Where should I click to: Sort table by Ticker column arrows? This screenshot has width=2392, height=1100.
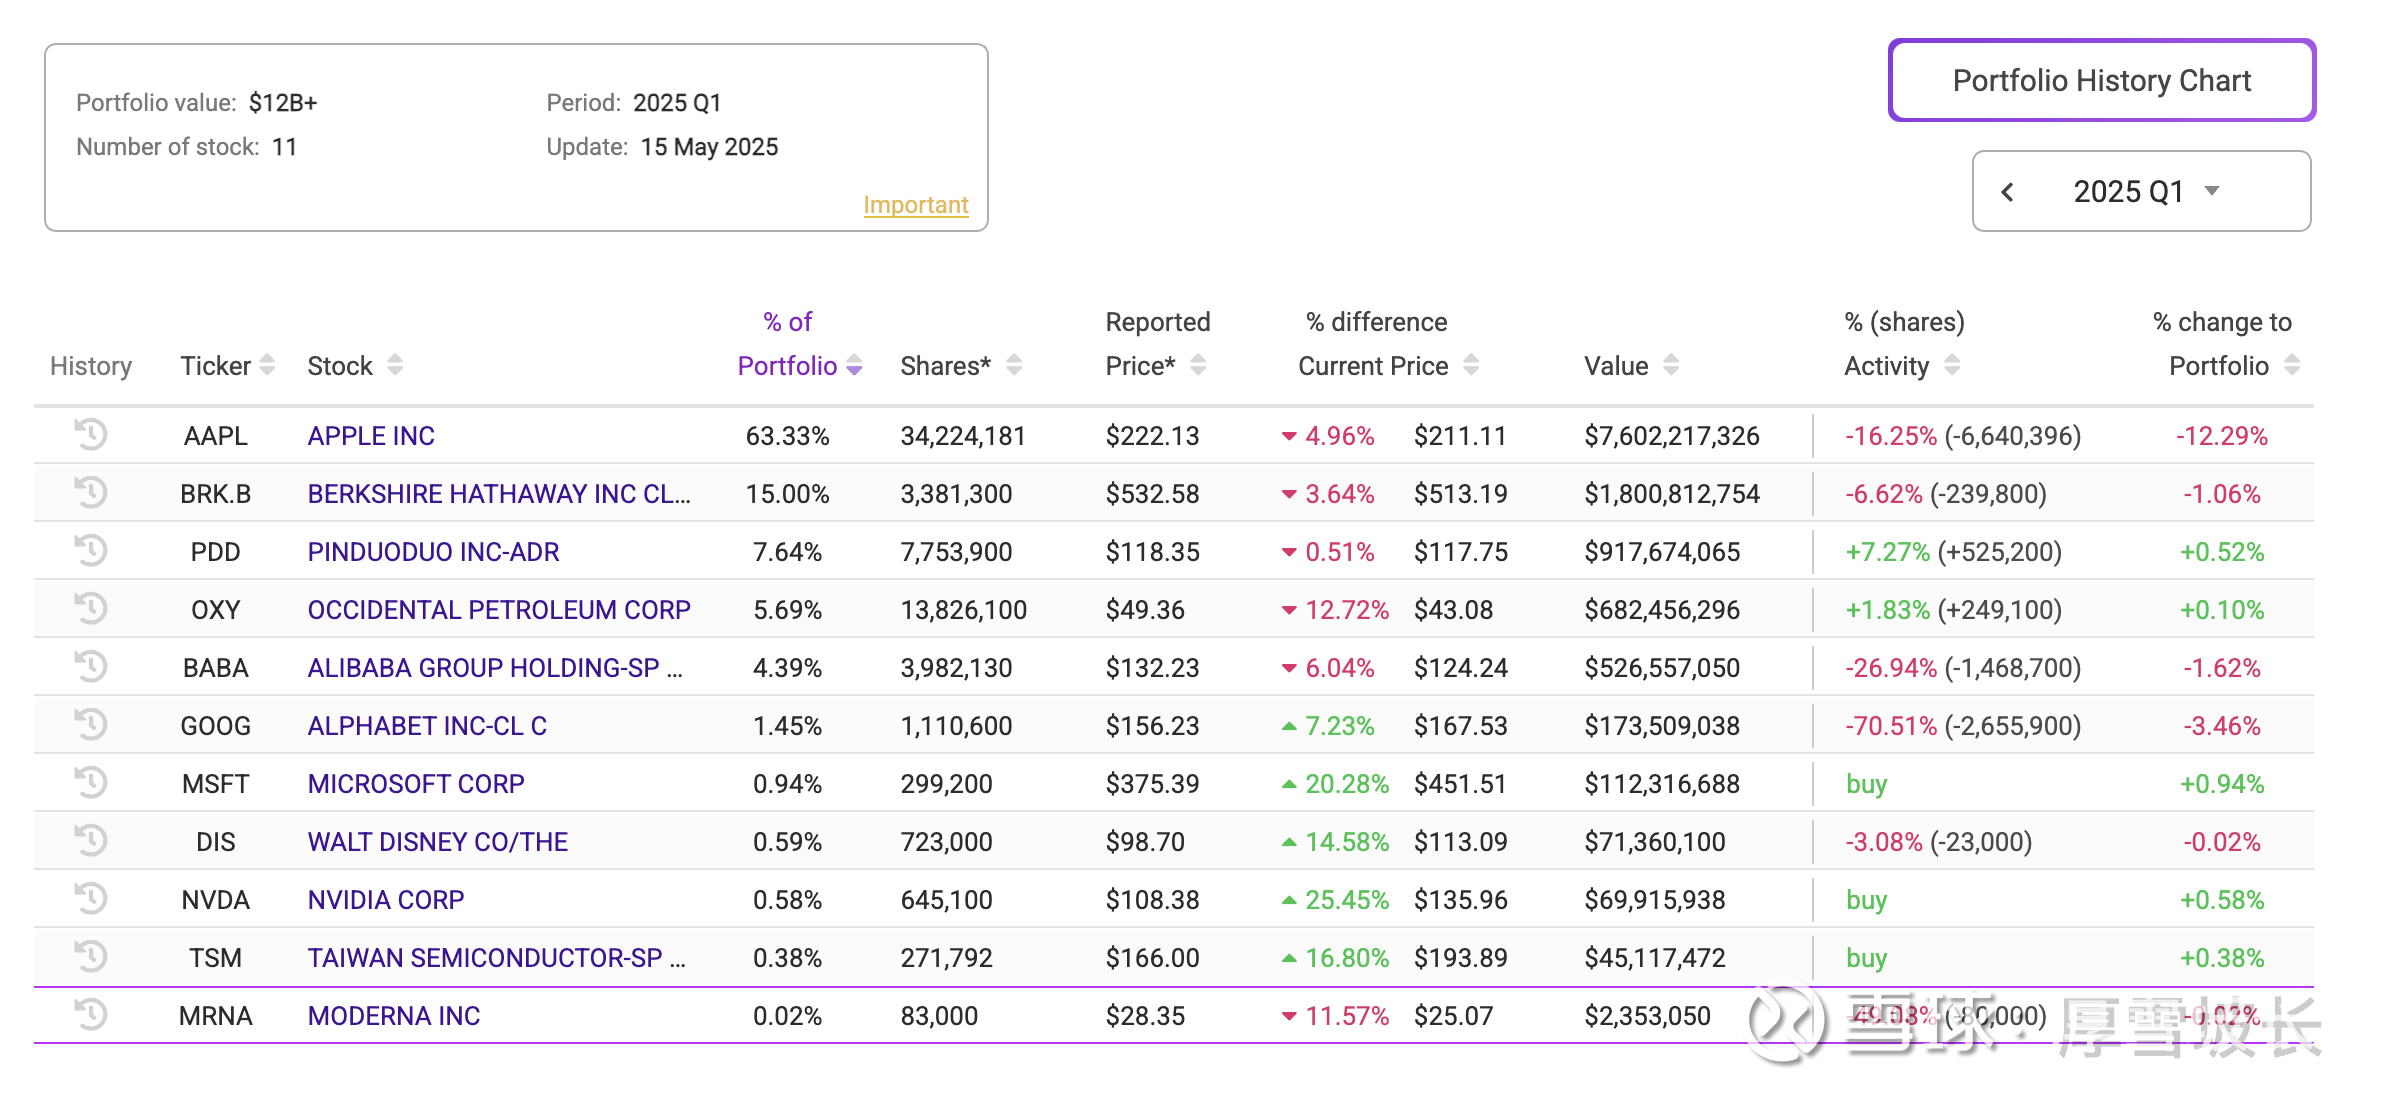[x=267, y=365]
